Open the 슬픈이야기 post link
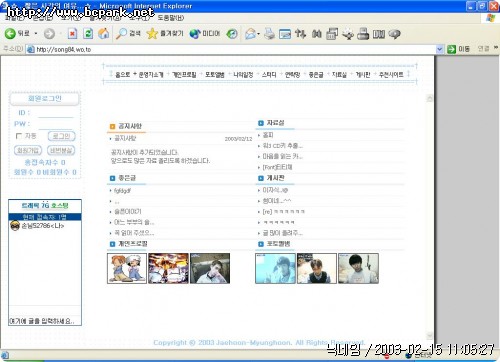Image resolution: width=500 pixels, height=362 pixels. click(x=128, y=212)
